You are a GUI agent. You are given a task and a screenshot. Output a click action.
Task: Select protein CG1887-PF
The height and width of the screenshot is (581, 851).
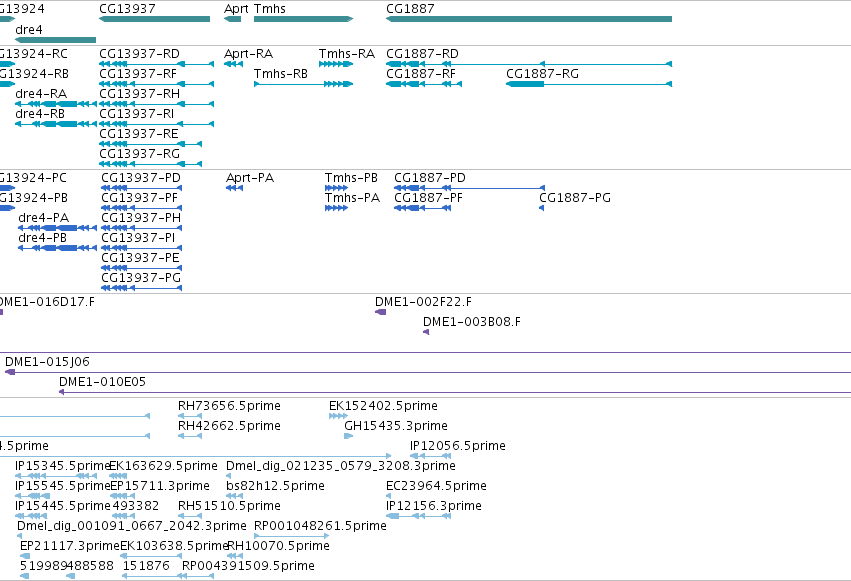click(x=422, y=208)
